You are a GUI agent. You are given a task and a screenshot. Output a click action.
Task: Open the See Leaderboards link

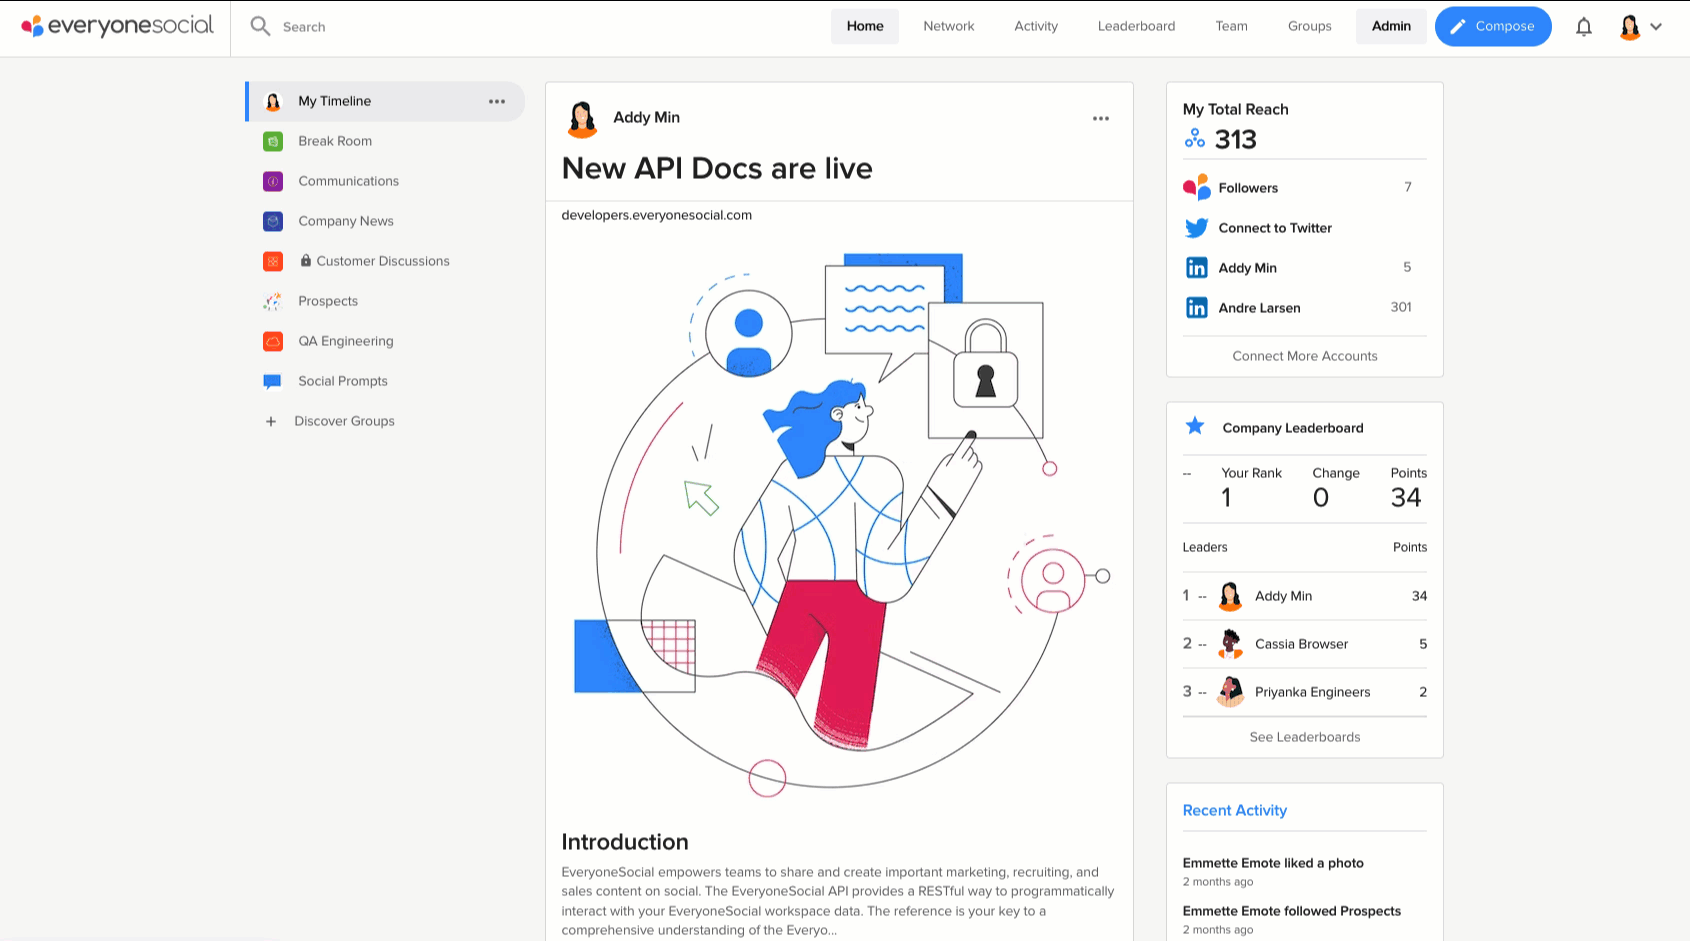(1305, 737)
